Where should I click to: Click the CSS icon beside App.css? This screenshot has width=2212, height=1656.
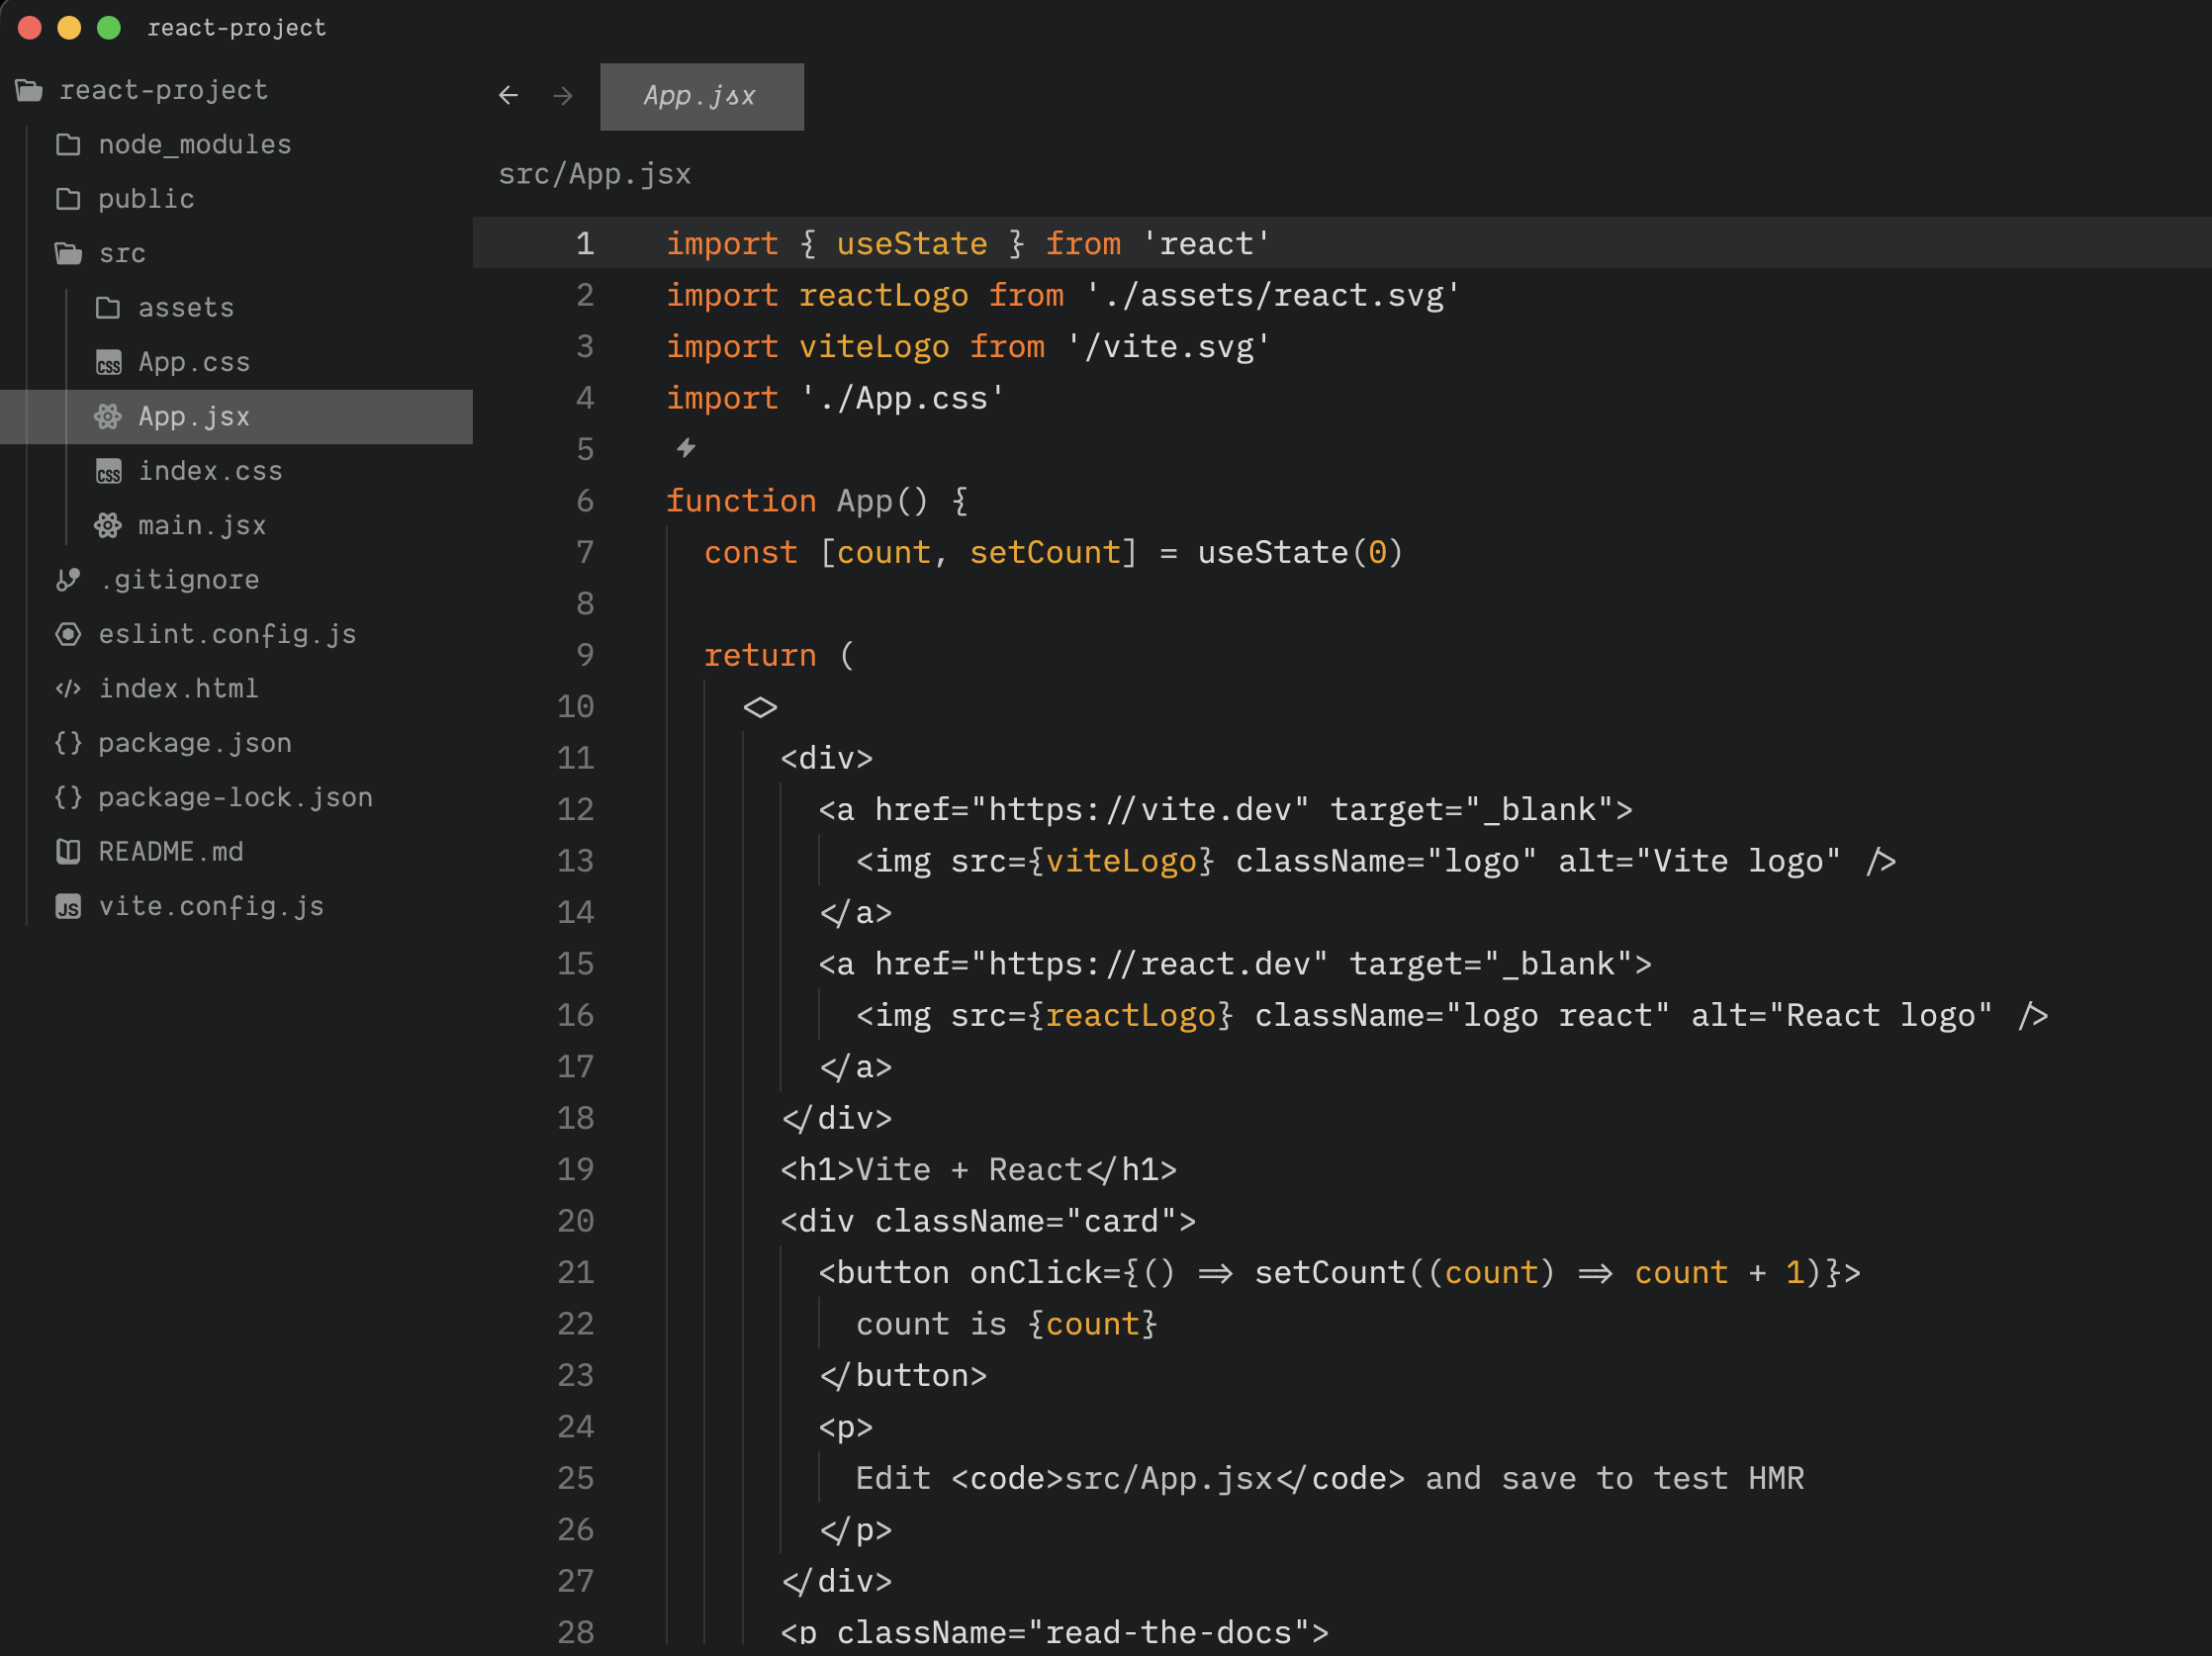click(x=108, y=362)
